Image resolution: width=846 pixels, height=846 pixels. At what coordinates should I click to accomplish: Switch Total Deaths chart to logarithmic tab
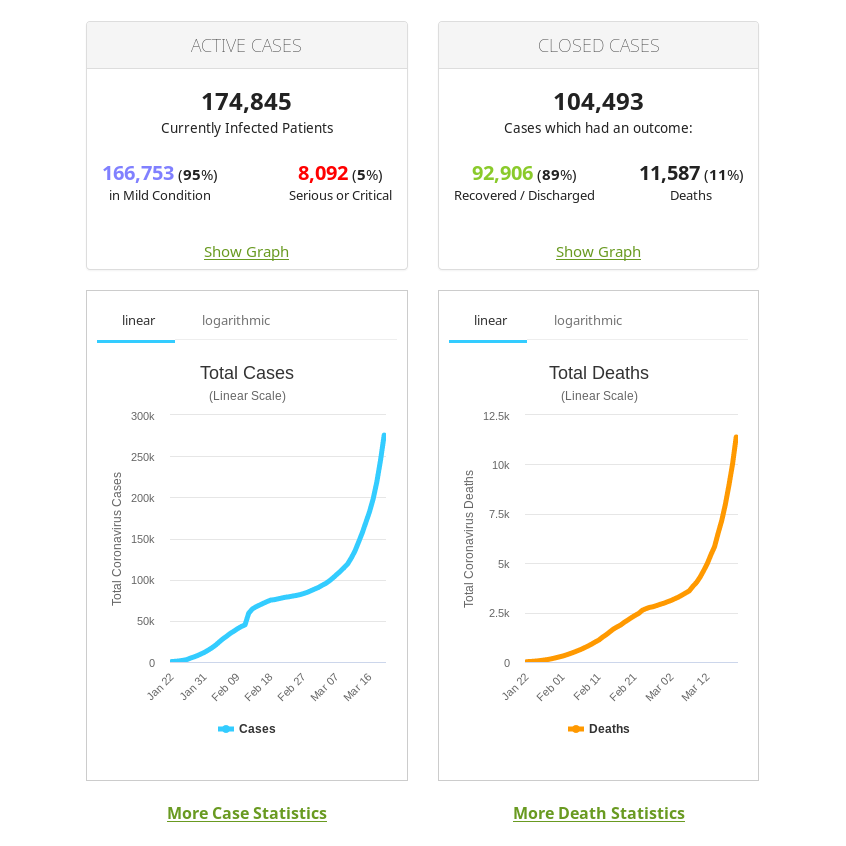pos(588,321)
